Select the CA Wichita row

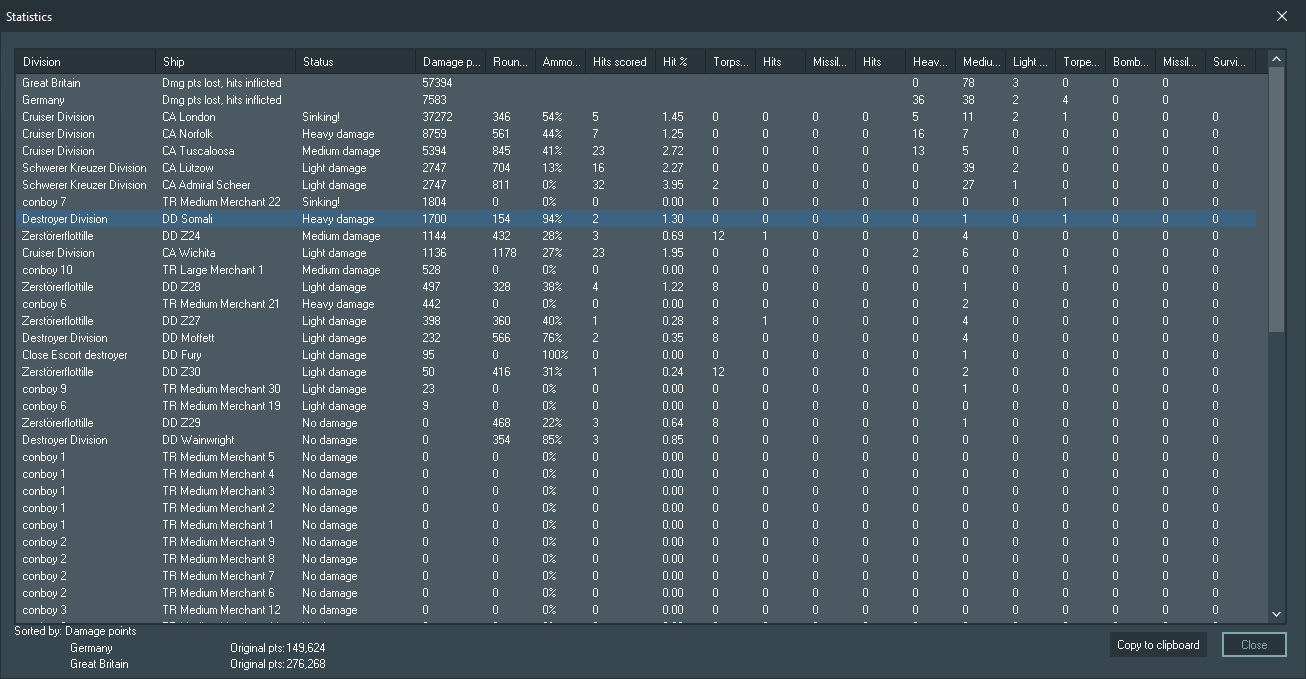point(636,253)
